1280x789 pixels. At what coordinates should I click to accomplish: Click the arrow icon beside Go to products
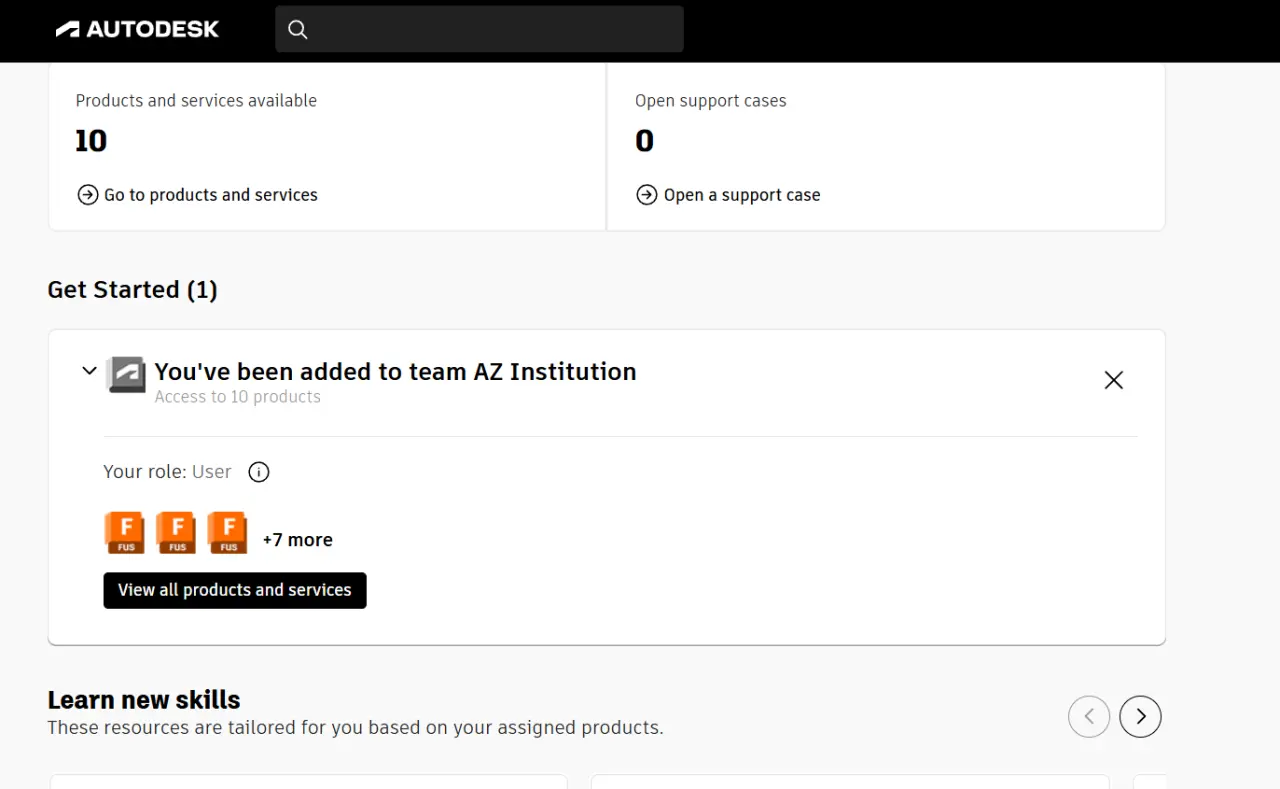(x=87, y=195)
